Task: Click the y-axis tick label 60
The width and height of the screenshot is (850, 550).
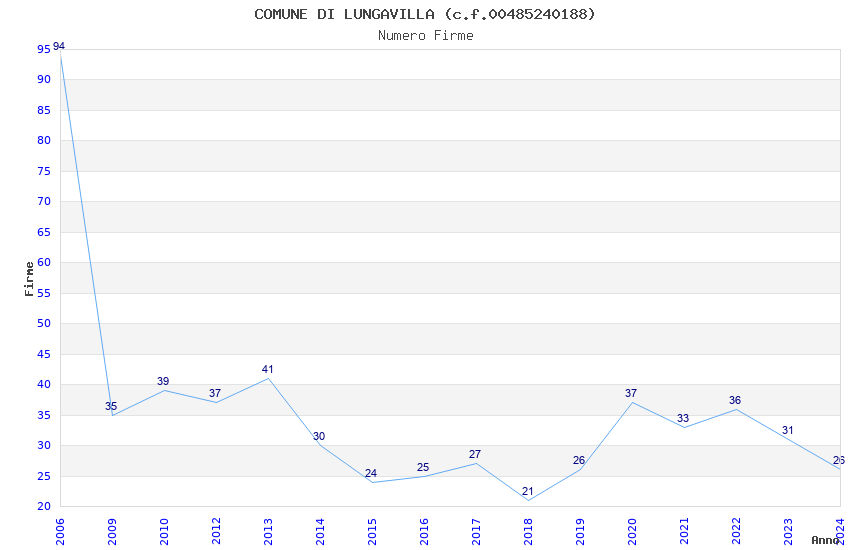Action: (x=44, y=262)
